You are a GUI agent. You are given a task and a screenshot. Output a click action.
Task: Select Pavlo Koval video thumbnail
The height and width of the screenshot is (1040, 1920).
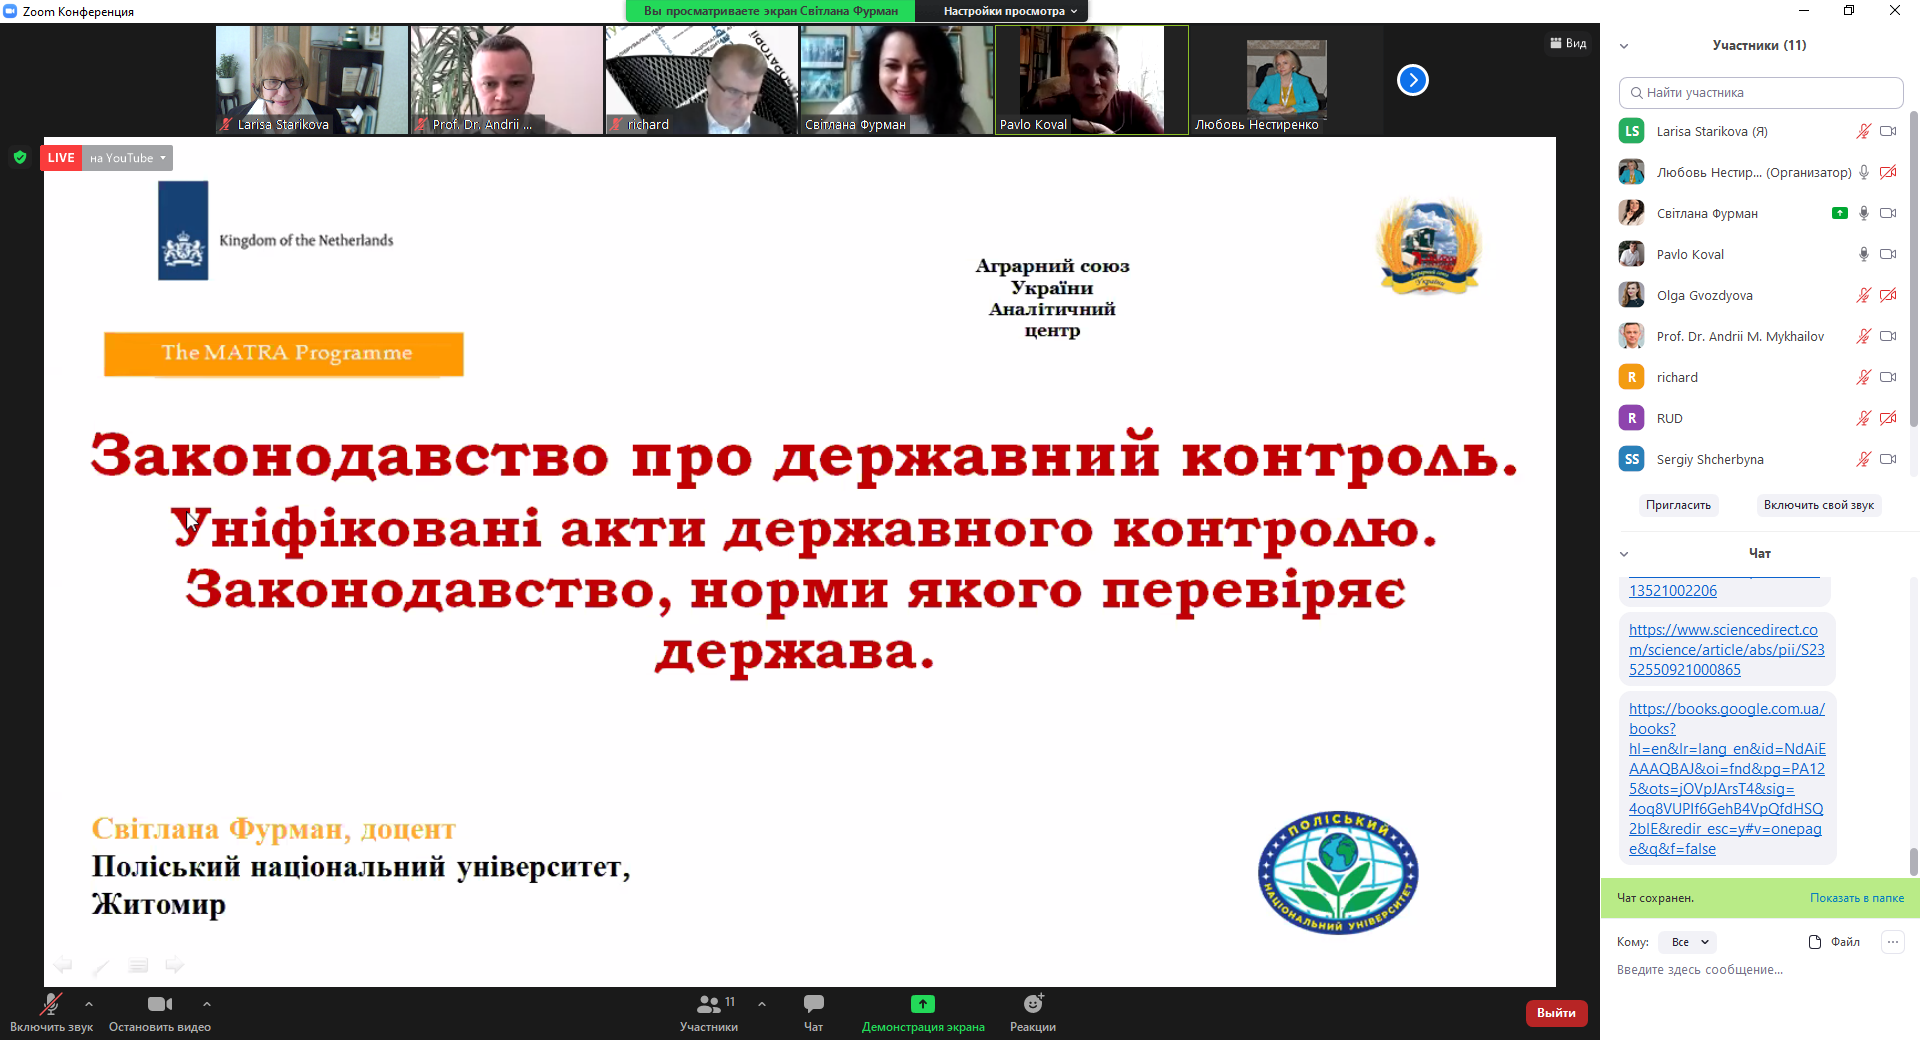[x=1091, y=80]
